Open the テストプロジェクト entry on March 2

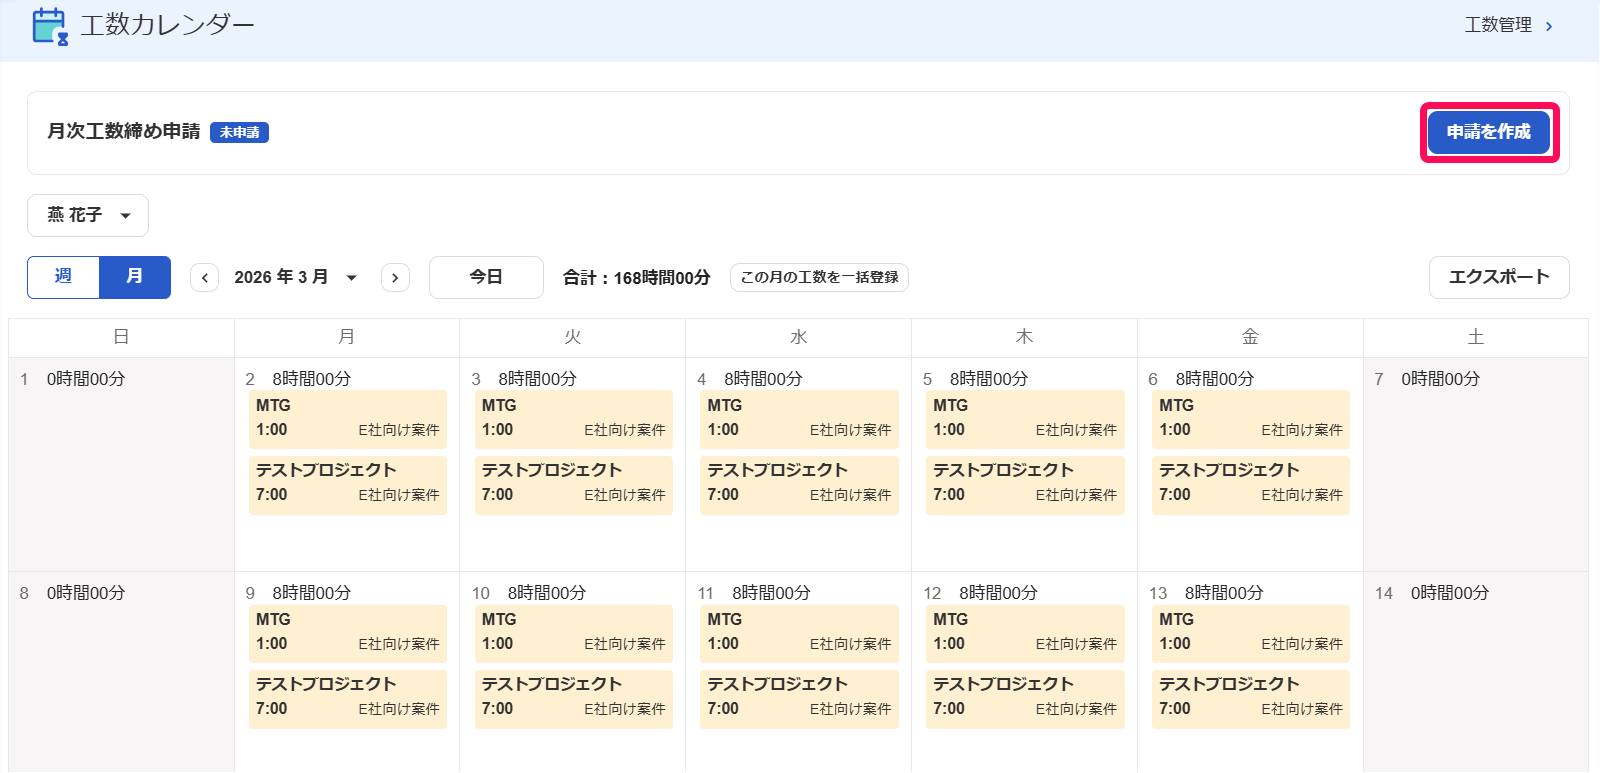(x=348, y=484)
